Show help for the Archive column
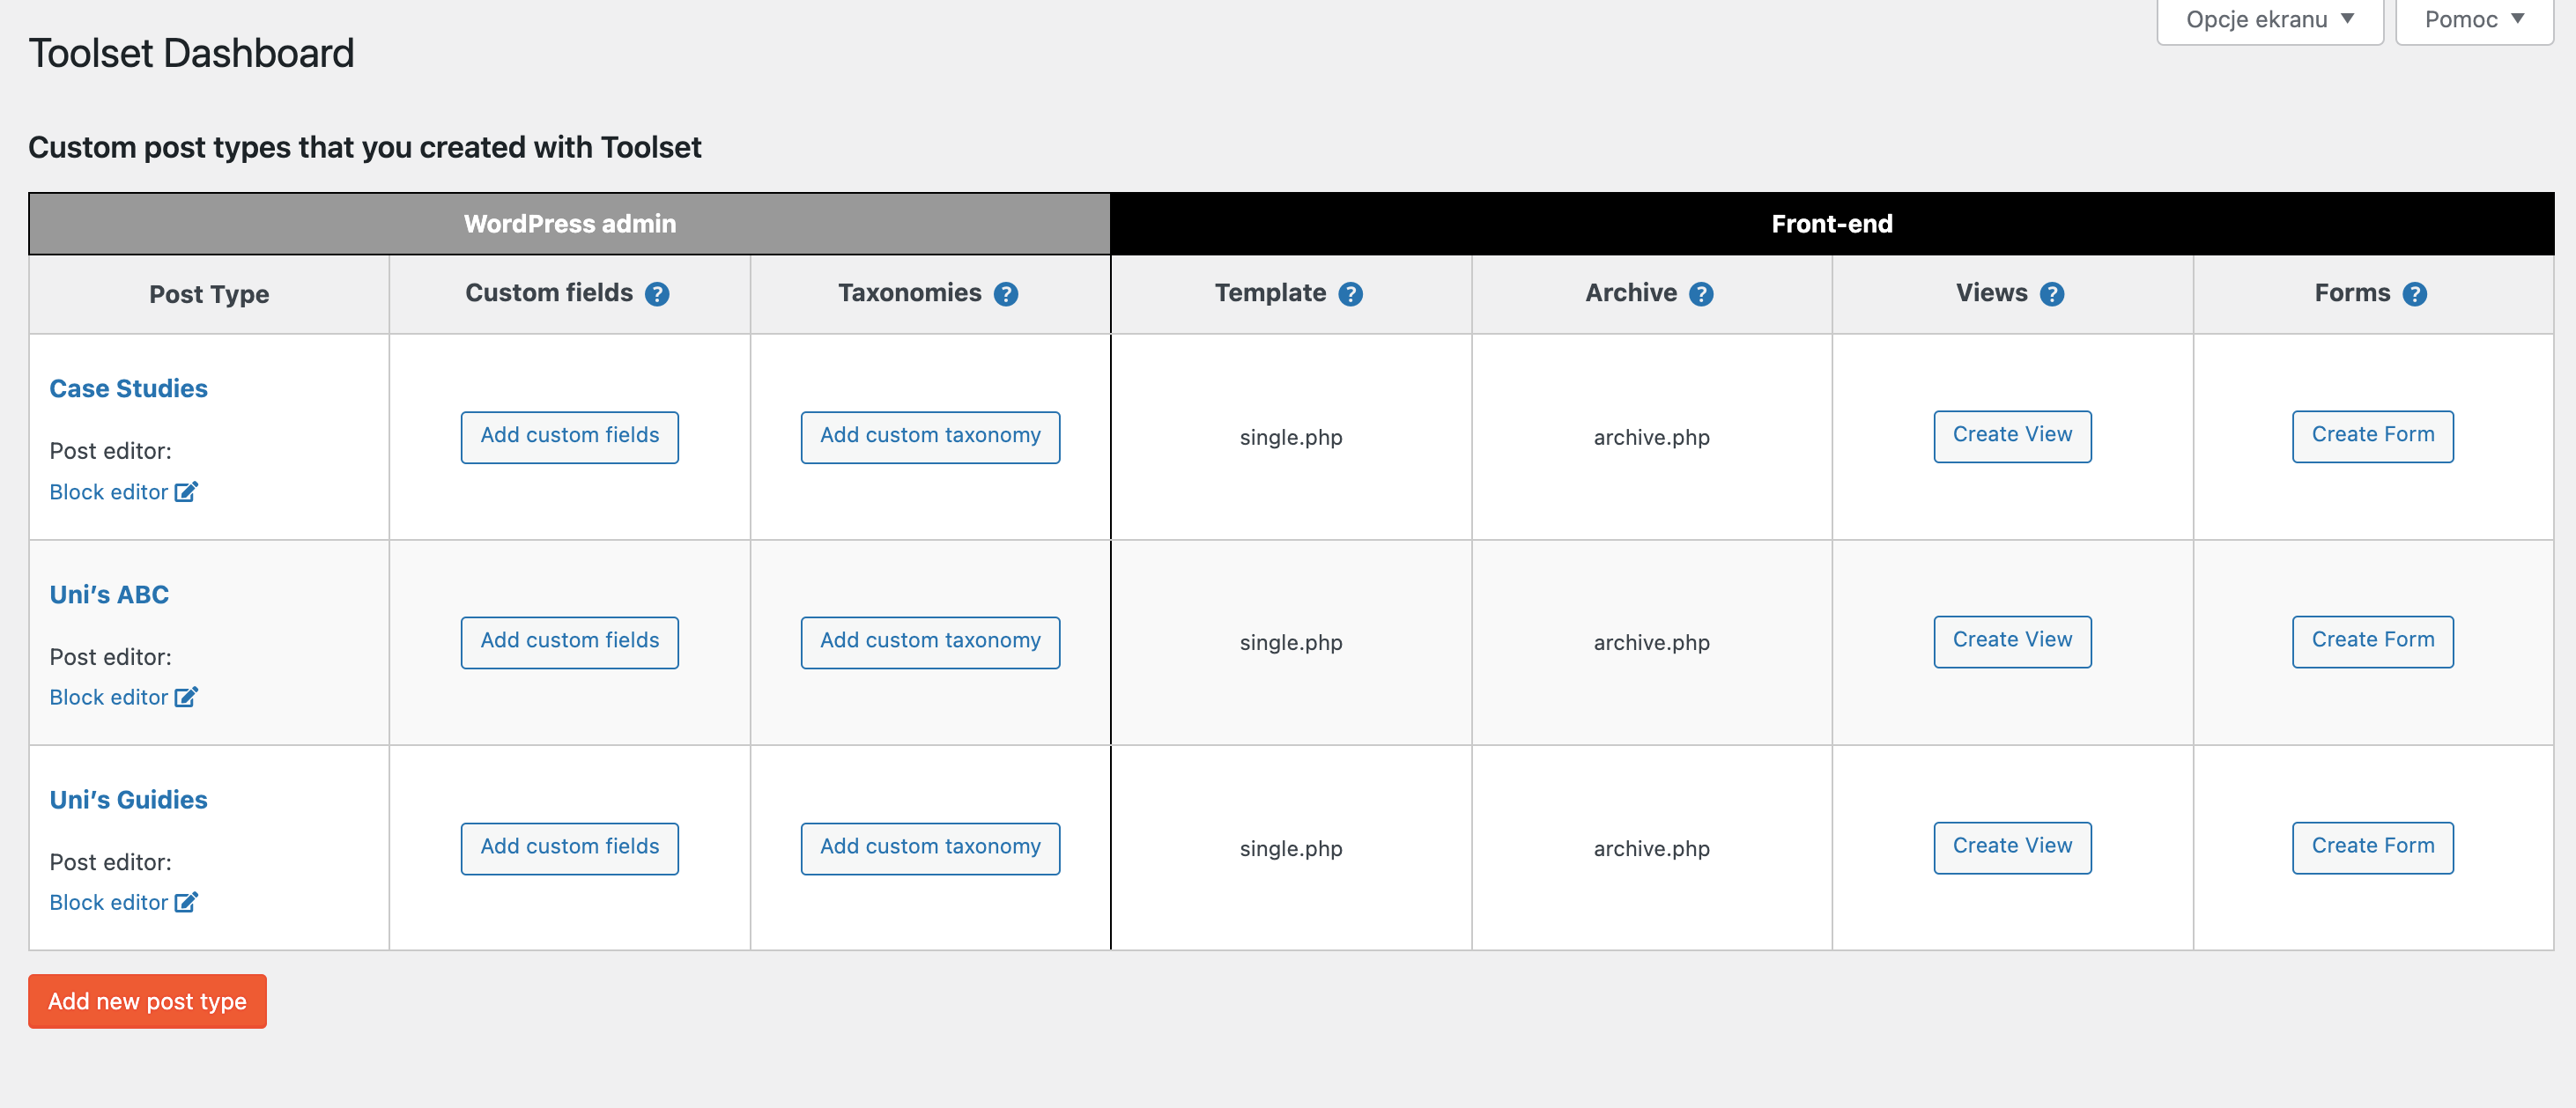This screenshot has height=1108, width=2576. coord(1701,294)
